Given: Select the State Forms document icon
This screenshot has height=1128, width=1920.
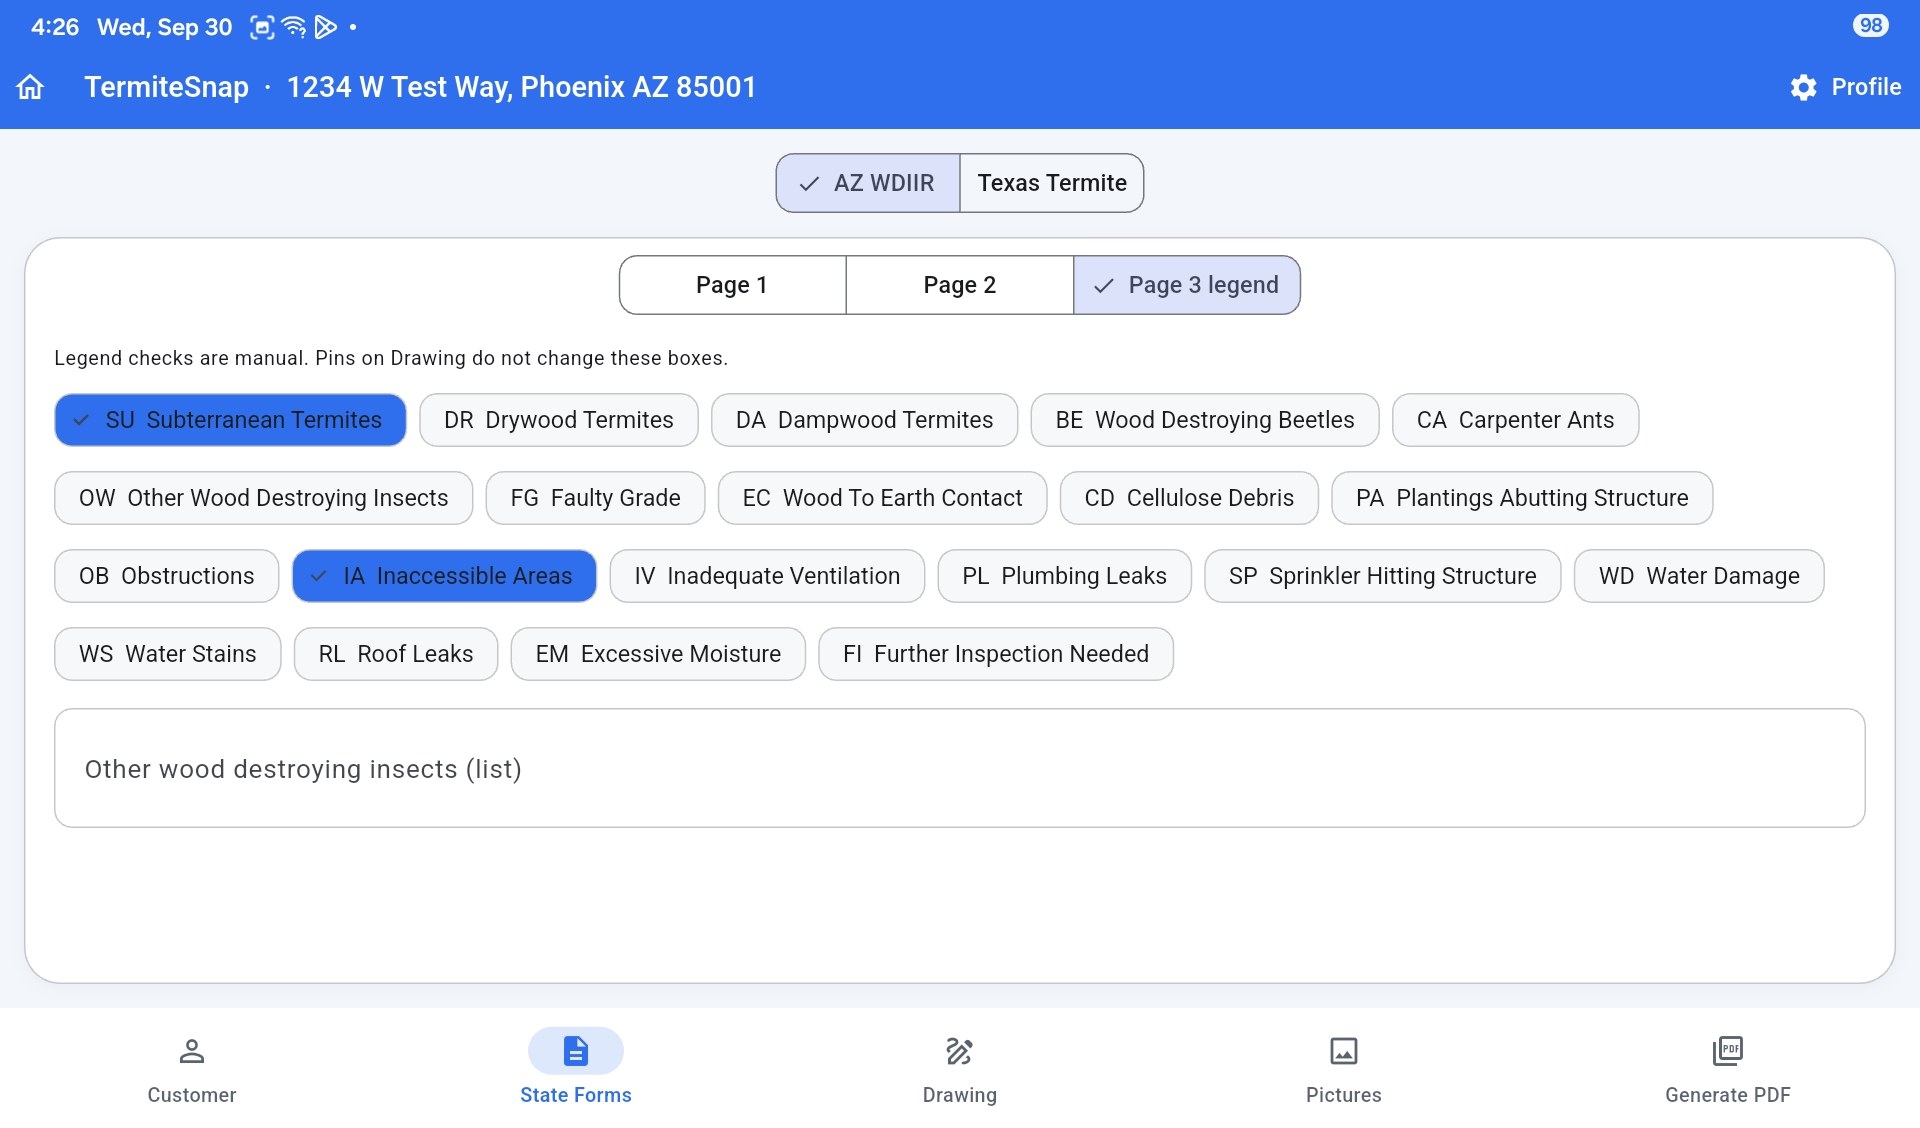Looking at the screenshot, I should 576,1051.
